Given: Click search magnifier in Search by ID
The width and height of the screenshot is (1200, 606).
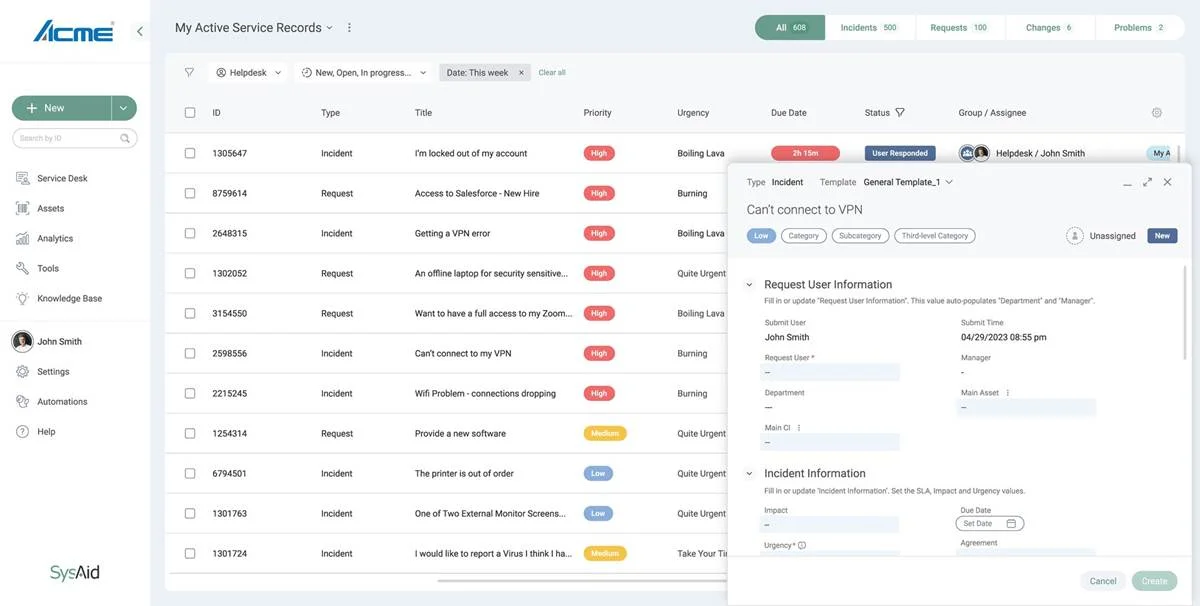Looking at the screenshot, I should [125, 138].
